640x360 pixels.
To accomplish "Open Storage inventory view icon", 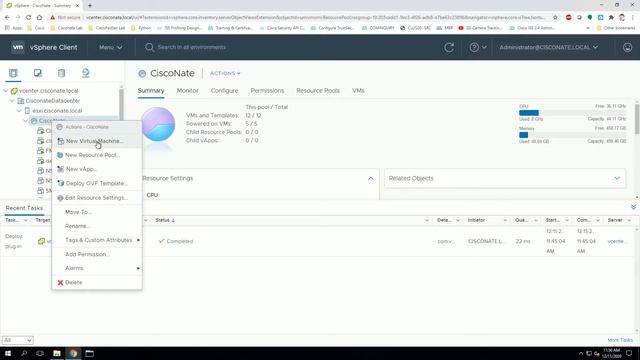I will coord(61,73).
